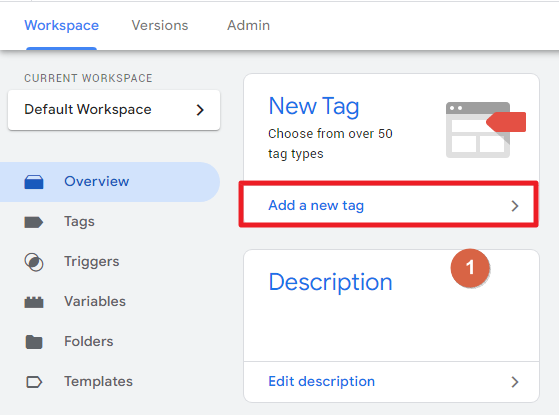Expand the Default Workspace chevron
The width and height of the screenshot is (559, 415).
[200, 110]
